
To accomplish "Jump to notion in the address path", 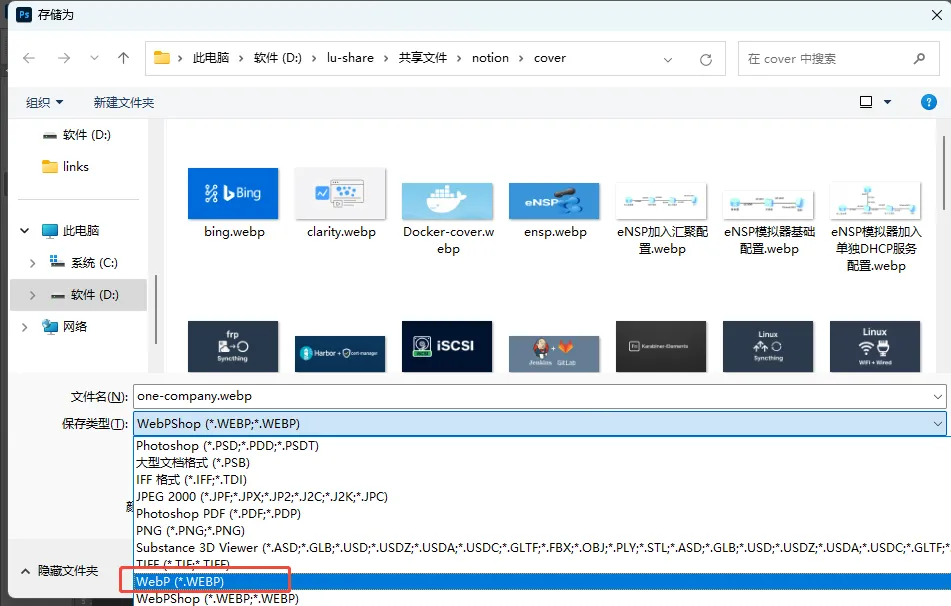I will pyautogui.click(x=490, y=58).
